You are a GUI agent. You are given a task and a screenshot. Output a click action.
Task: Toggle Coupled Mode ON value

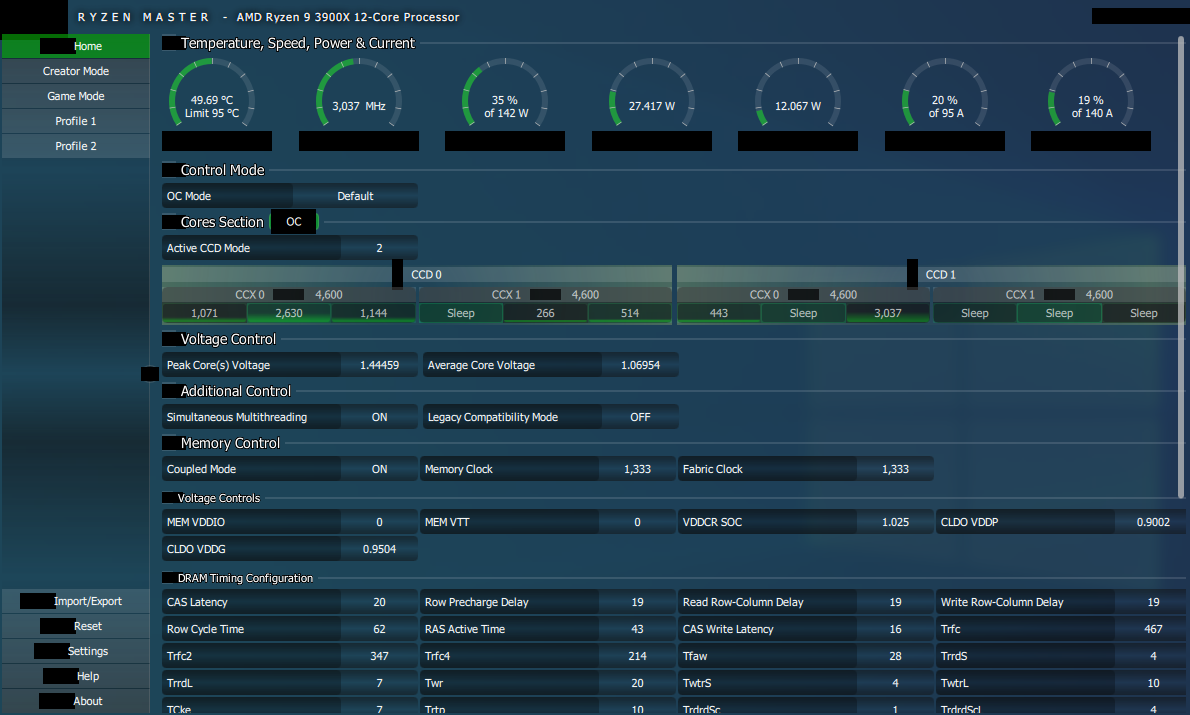(379, 469)
